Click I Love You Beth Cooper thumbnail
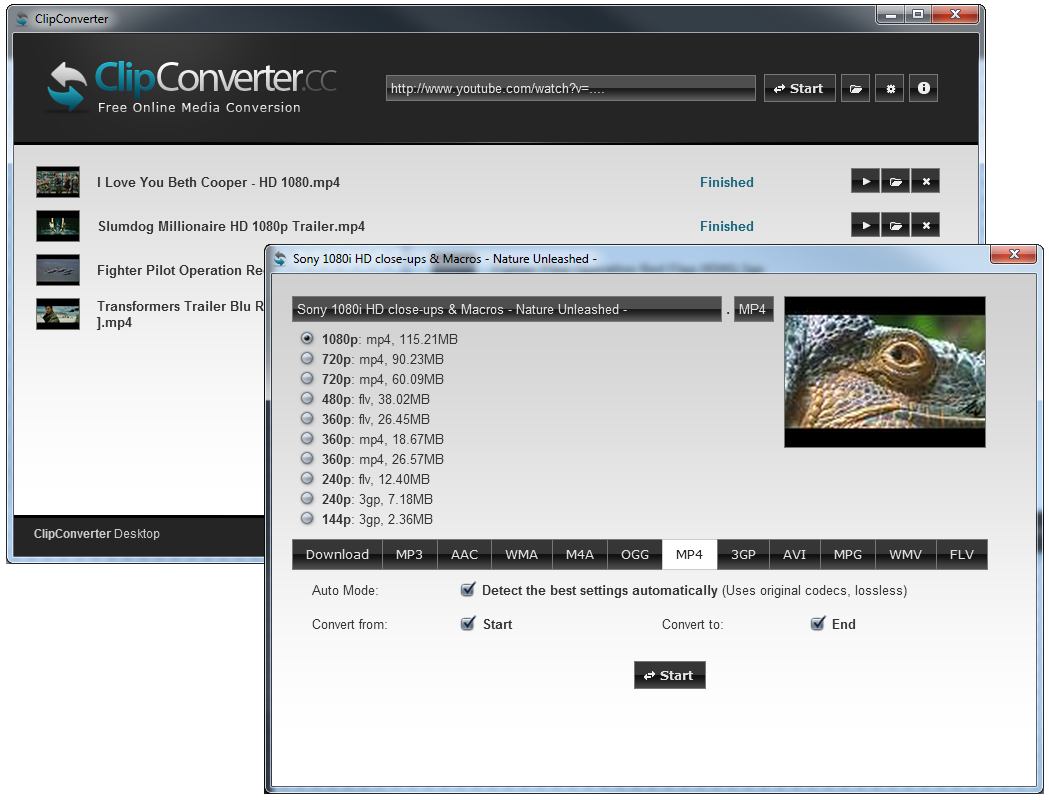 click(58, 182)
